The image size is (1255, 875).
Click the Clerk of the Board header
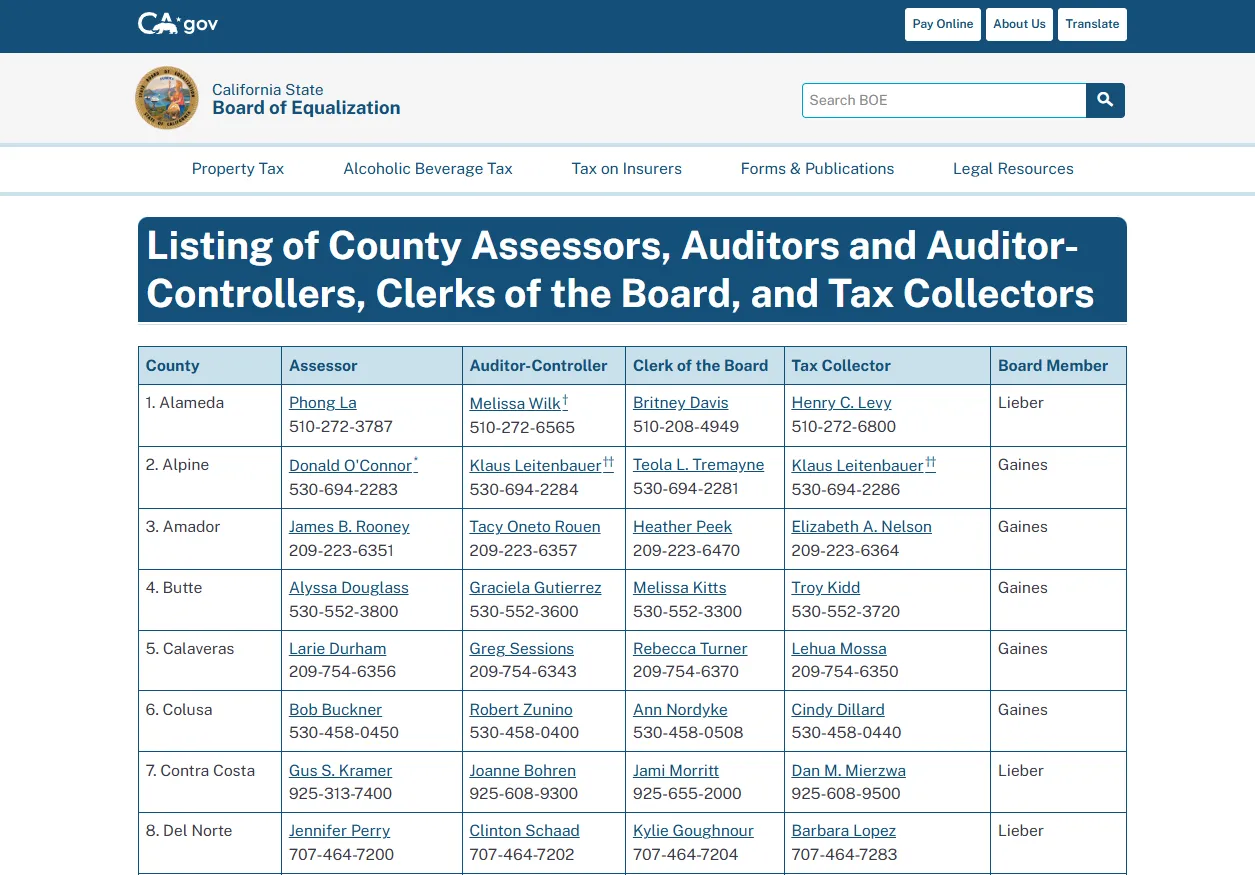click(x=705, y=366)
